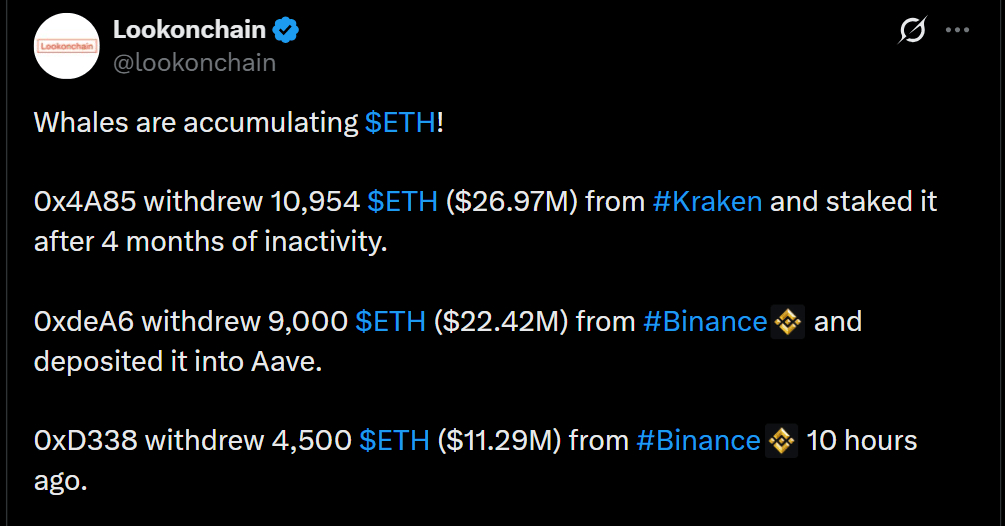Viewport: 1005px width, 526px height.
Task: Click the blue verified badge
Action: coord(285,30)
